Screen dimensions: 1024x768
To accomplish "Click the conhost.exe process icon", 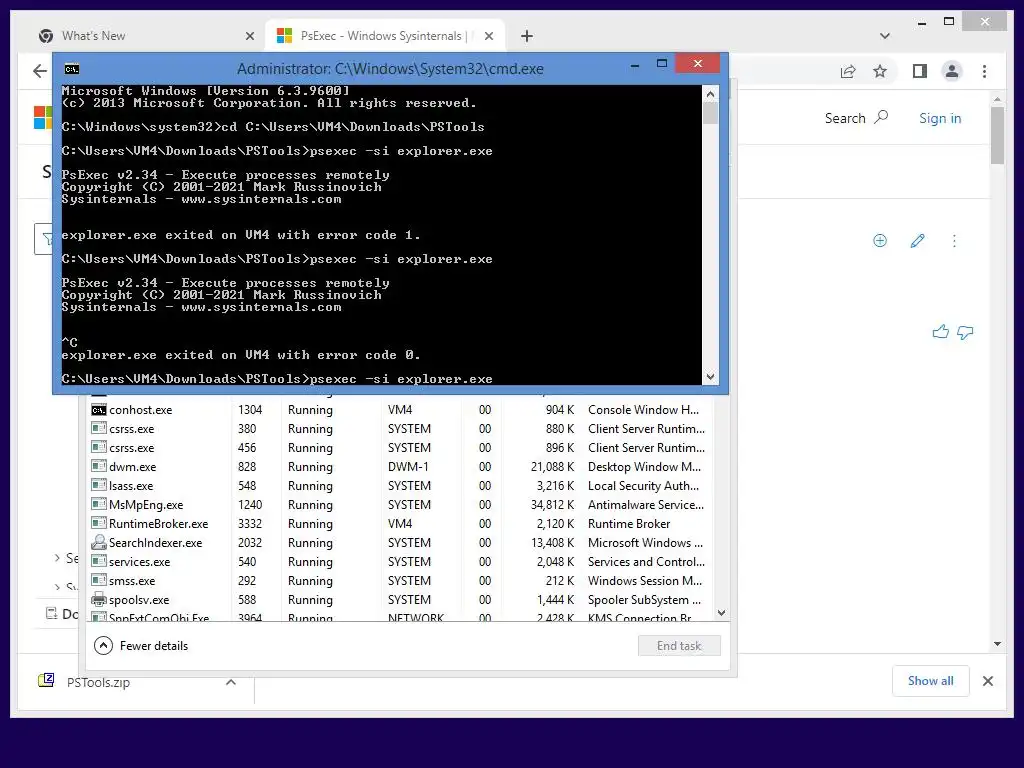I will pos(99,410).
